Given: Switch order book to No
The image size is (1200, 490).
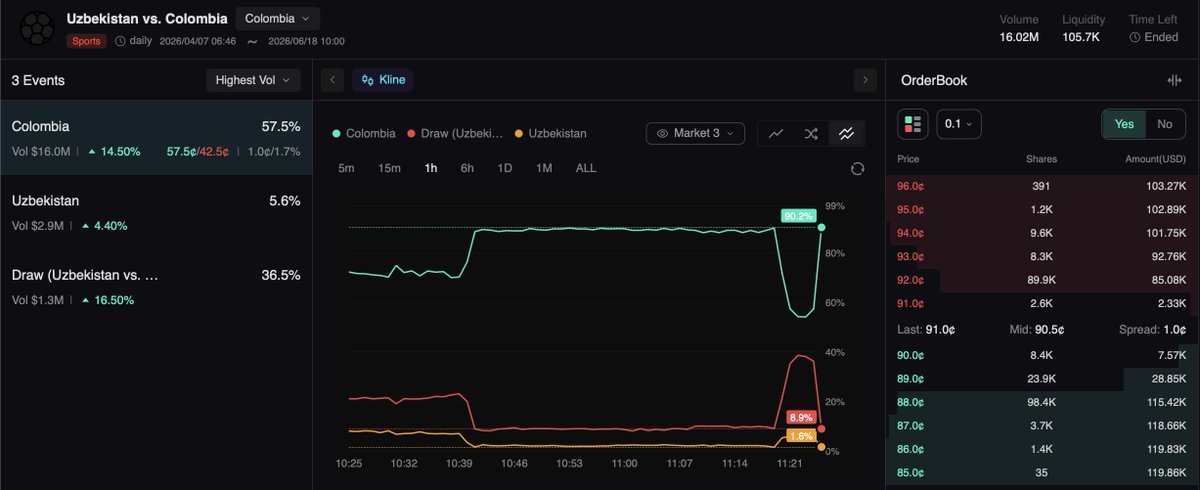Looking at the screenshot, I should coord(1164,124).
